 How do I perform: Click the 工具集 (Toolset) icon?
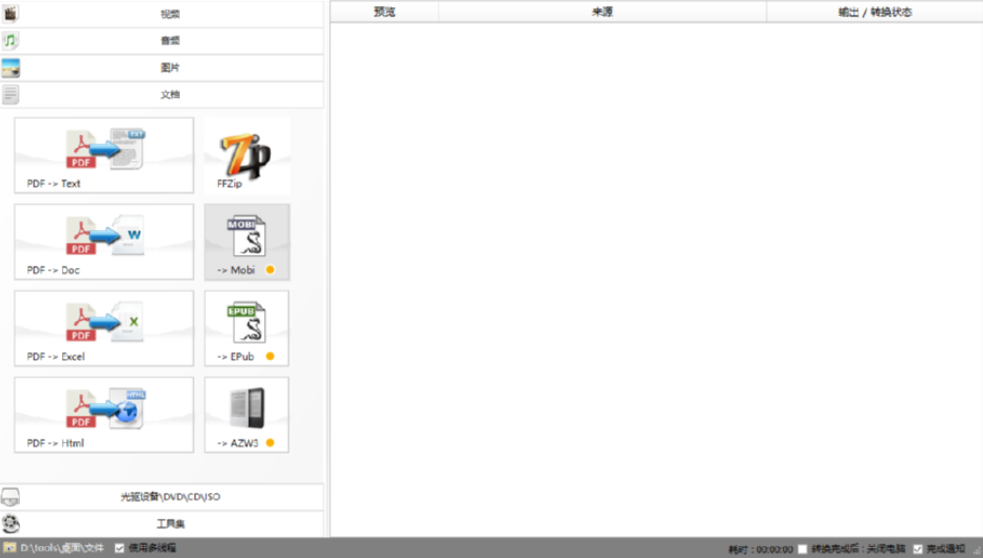point(11,524)
